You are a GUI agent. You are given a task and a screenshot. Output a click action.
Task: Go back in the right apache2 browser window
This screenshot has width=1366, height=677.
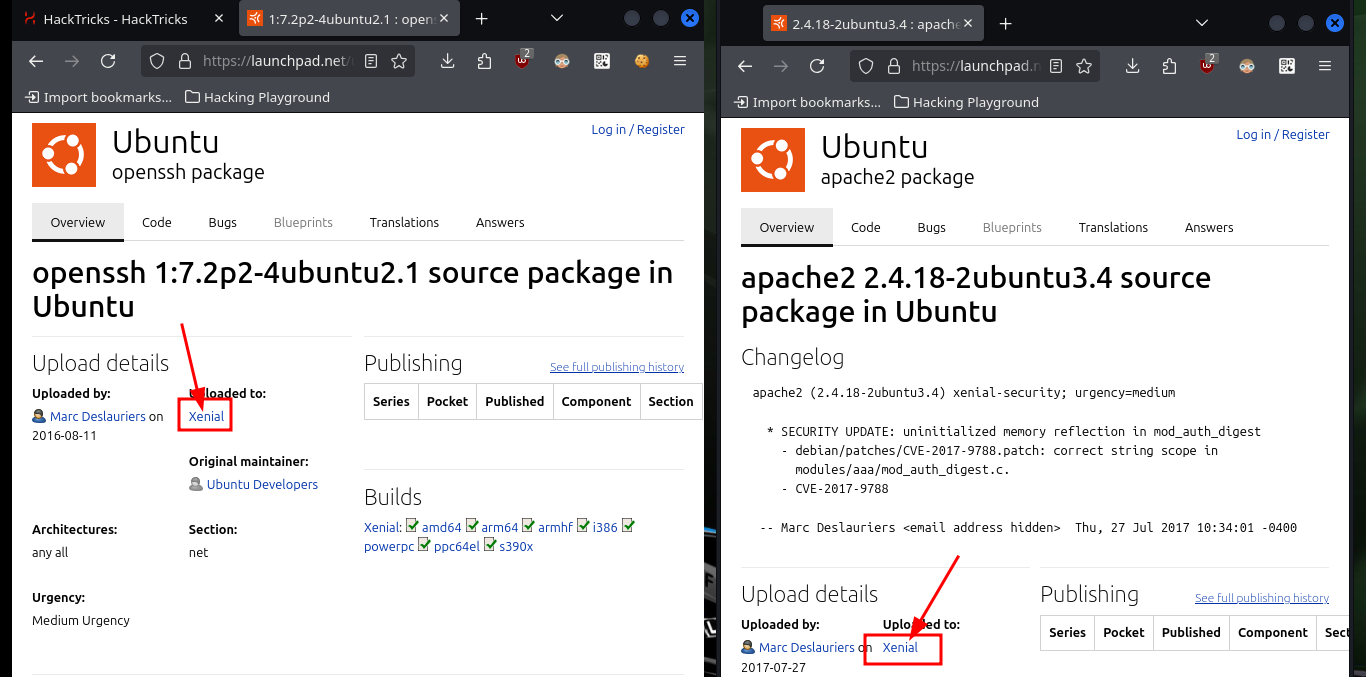(x=744, y=66)
